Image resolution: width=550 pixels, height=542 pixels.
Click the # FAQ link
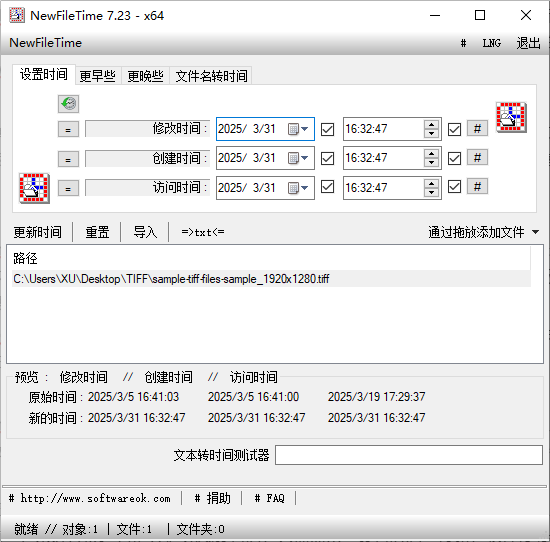pyautogui.click(x=269, y=498)
